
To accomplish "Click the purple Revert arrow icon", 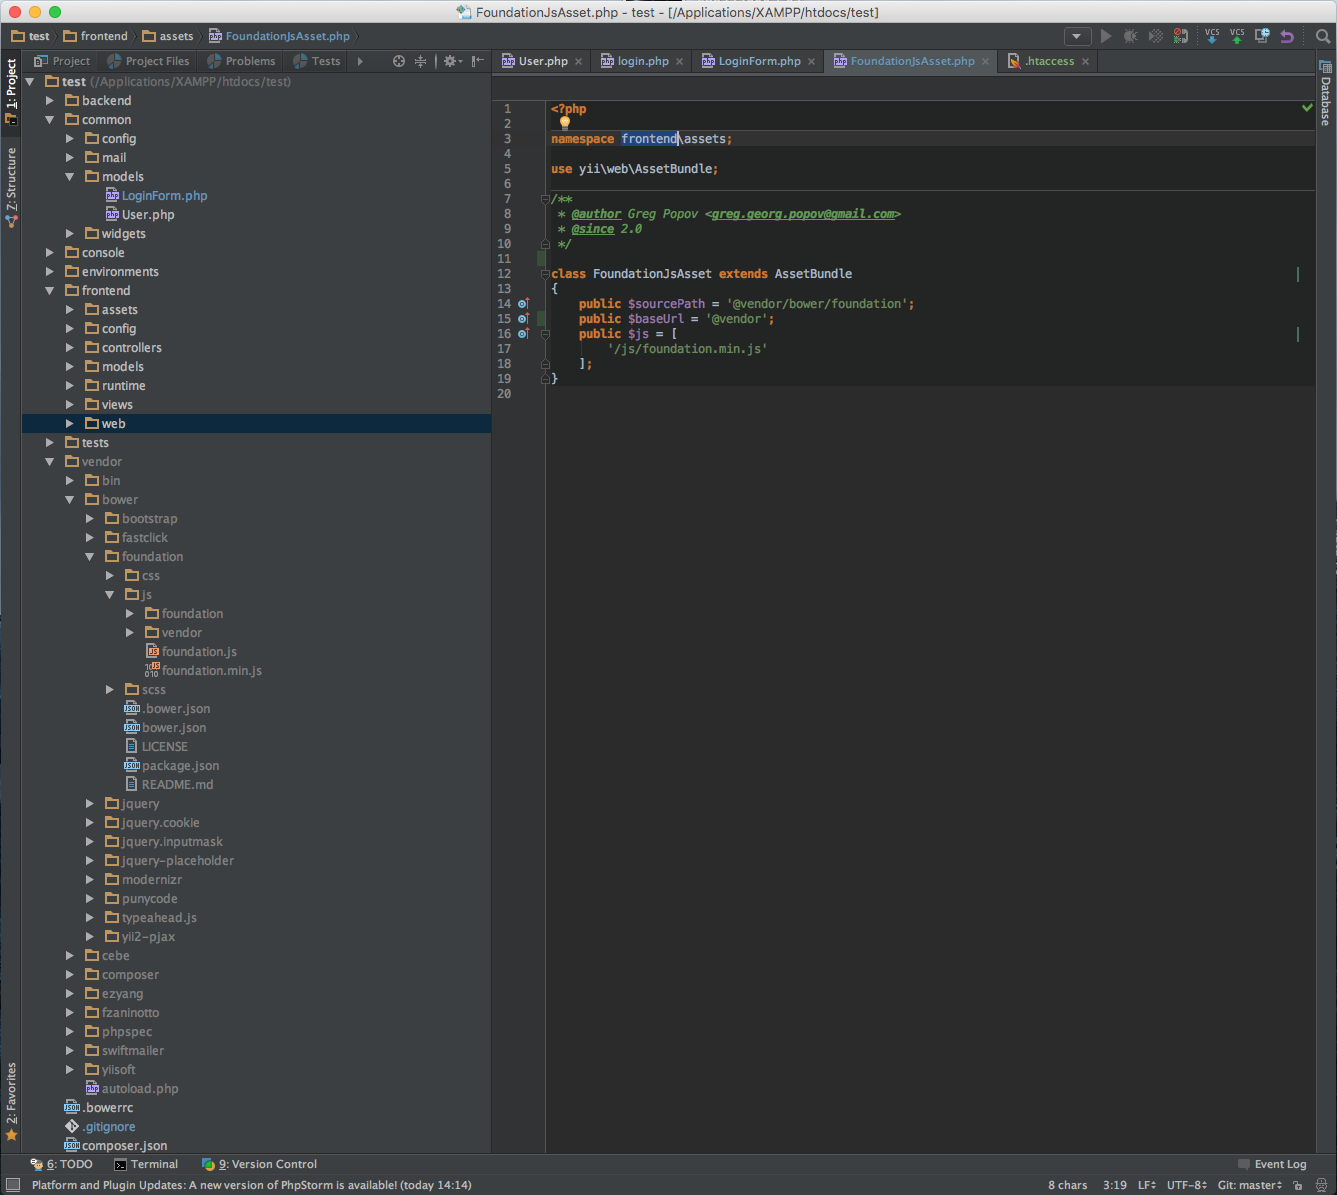I will click(1287, 36).
